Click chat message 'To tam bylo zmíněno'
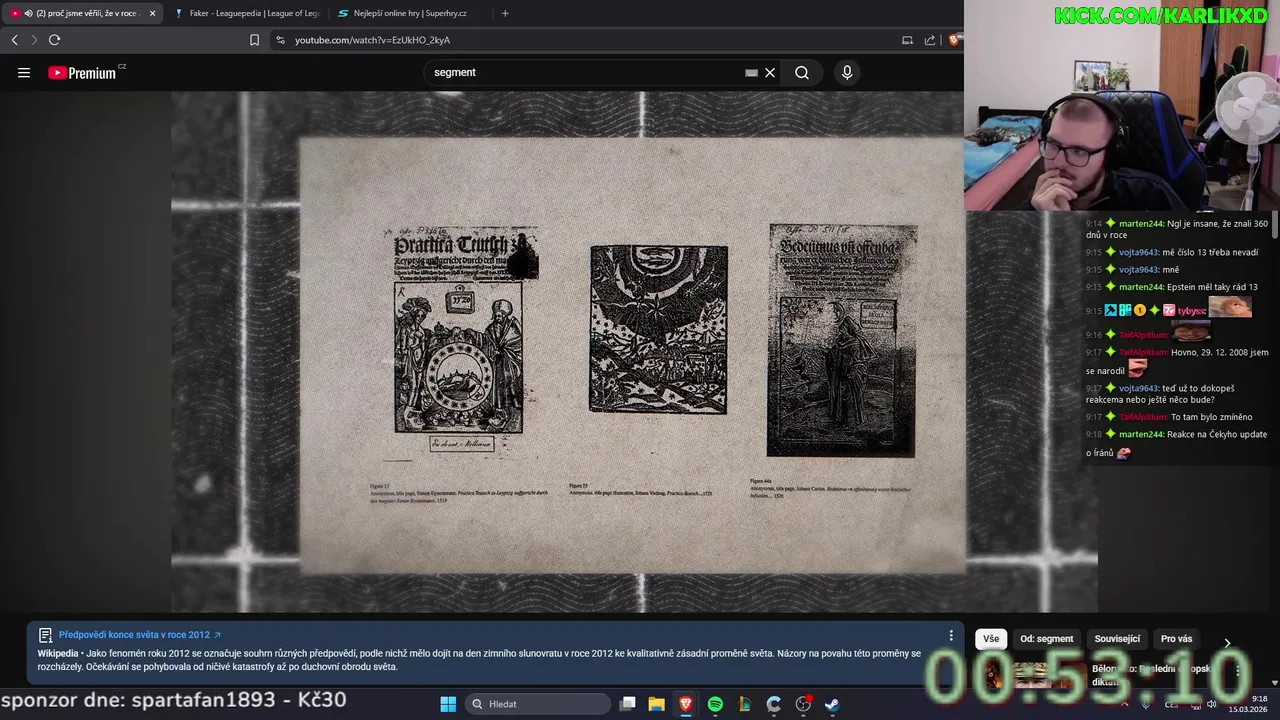1280x720 pixels. point(1211,417)
